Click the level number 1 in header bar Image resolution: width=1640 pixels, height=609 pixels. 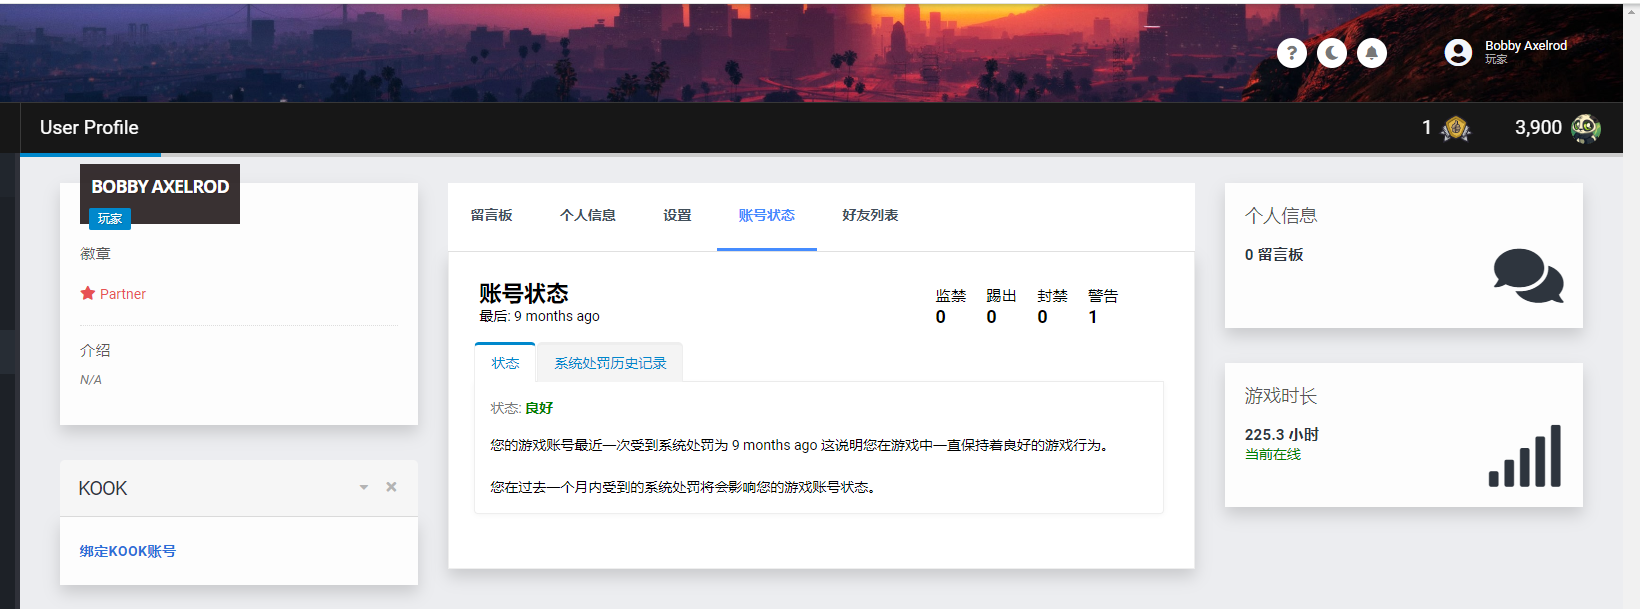coord(1427,128)
